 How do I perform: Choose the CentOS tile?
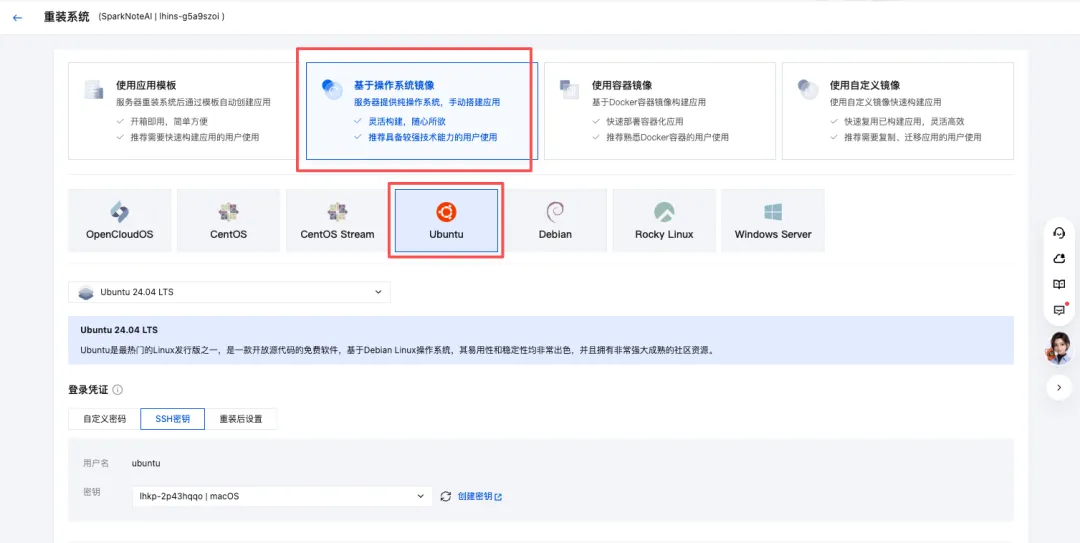[x=228, y=221]
